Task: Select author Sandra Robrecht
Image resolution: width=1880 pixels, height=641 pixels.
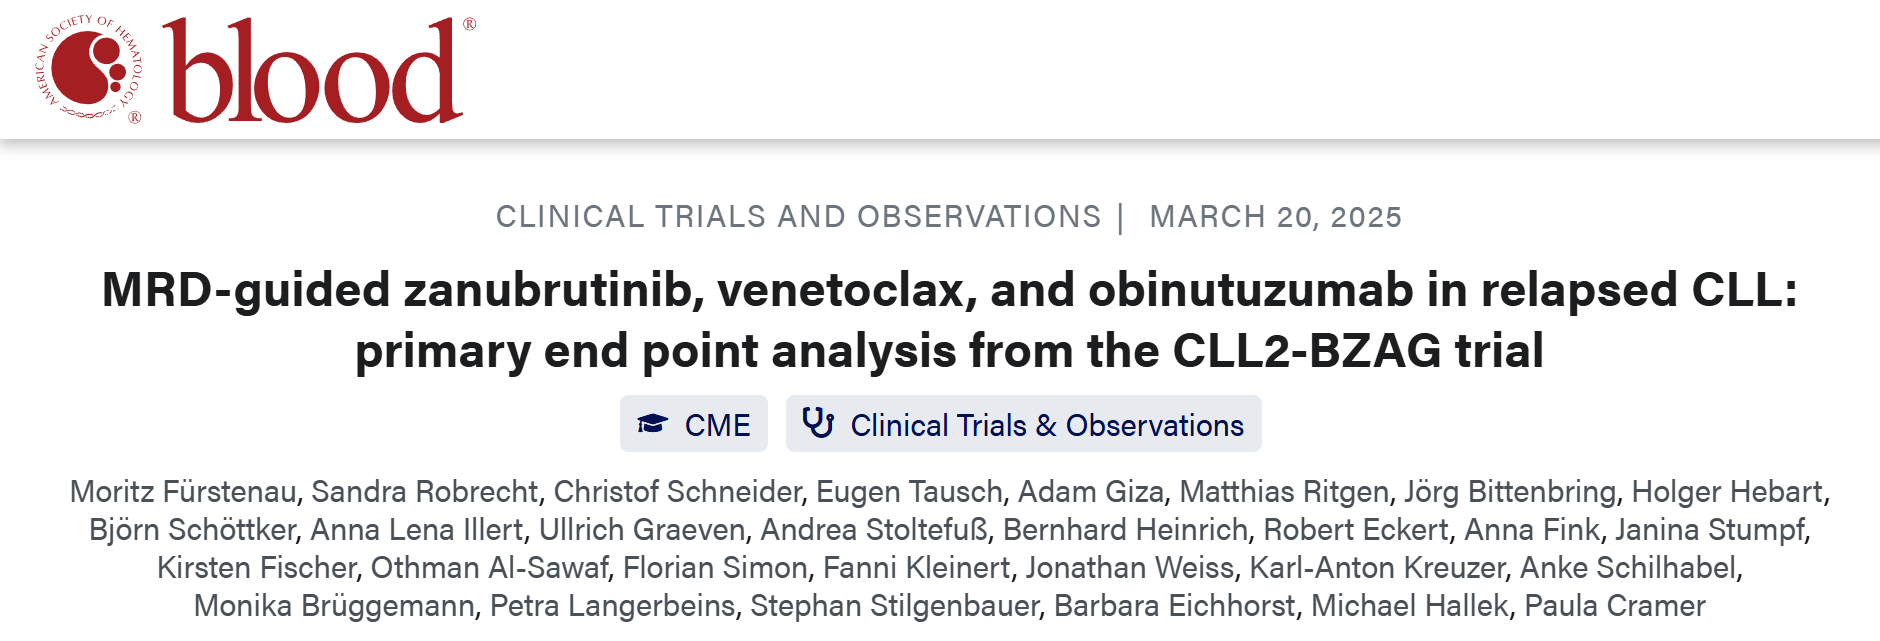Action: tap(424, 492)
